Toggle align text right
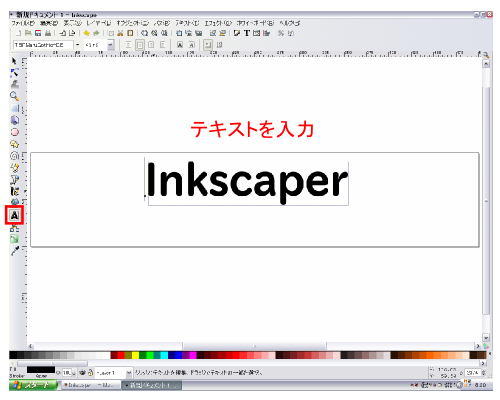The height and width of the screenshot is (400, 500). coord(151,45)
